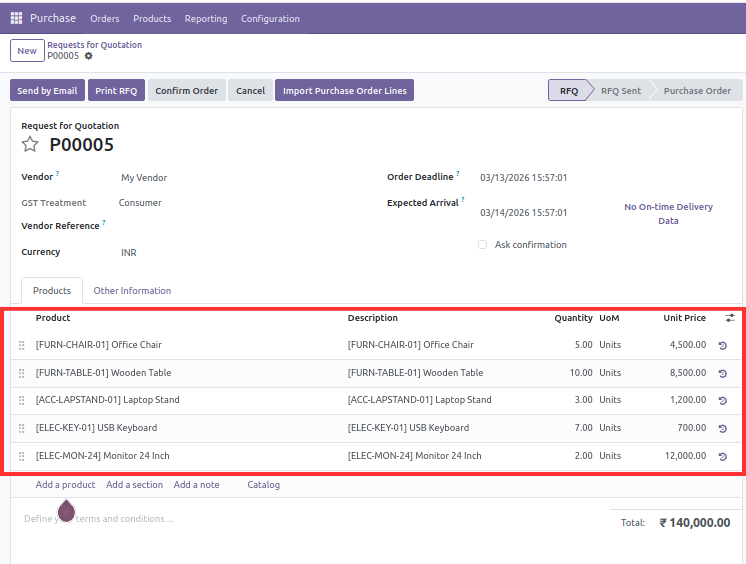Tick the Ask confirmation checkbox

coord(482,245)
